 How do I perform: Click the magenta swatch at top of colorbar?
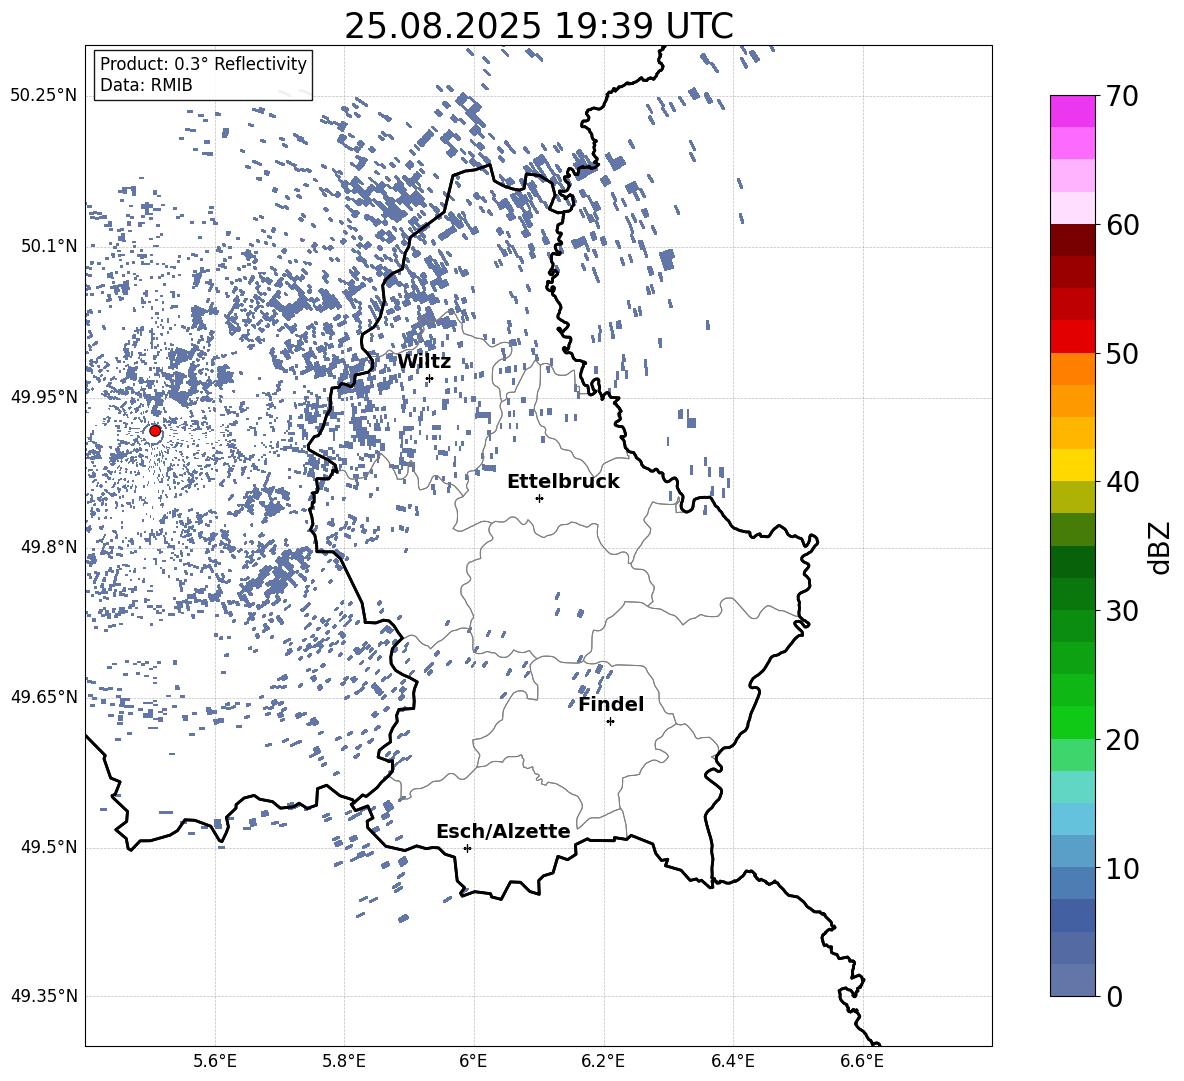(x=1072, y=111)
